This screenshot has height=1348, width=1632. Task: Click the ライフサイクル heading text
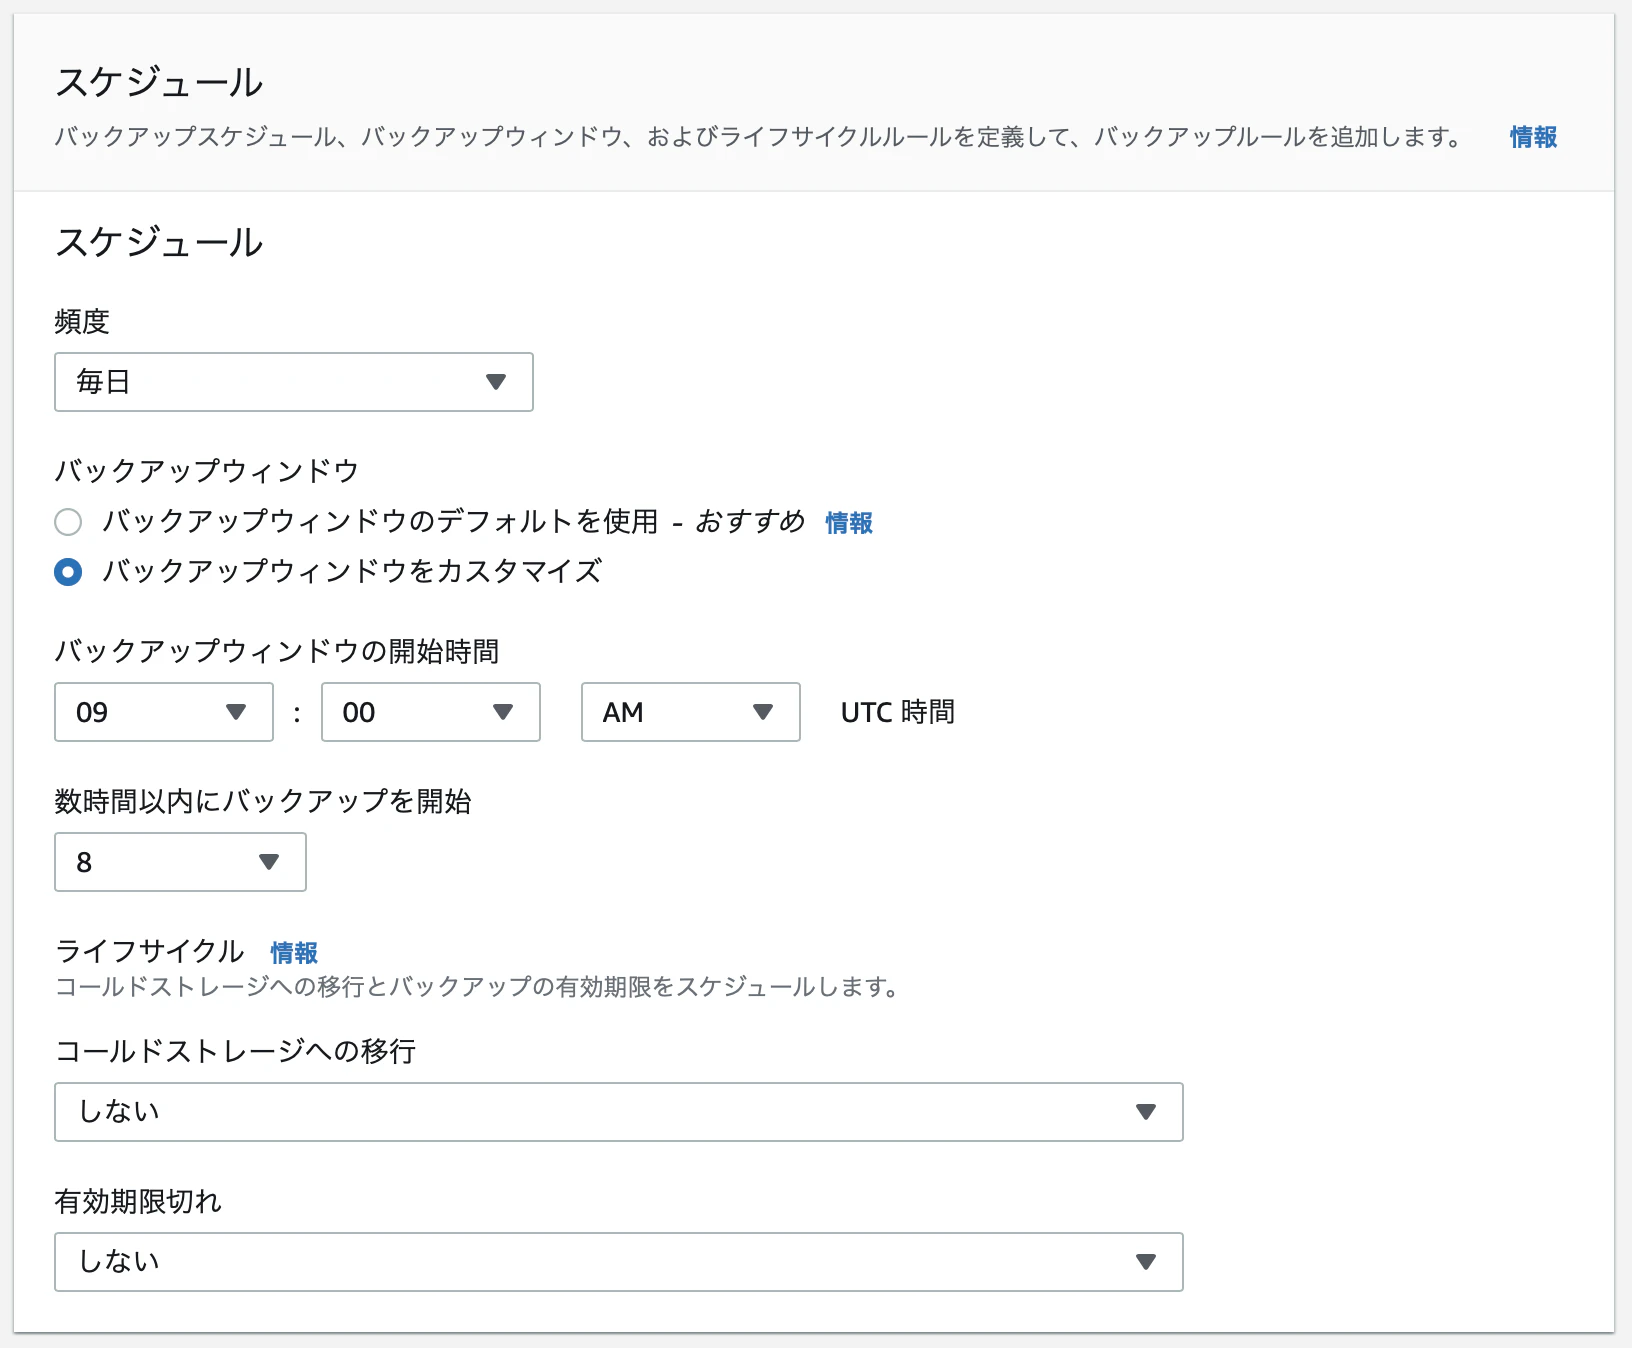coord(150,951)
